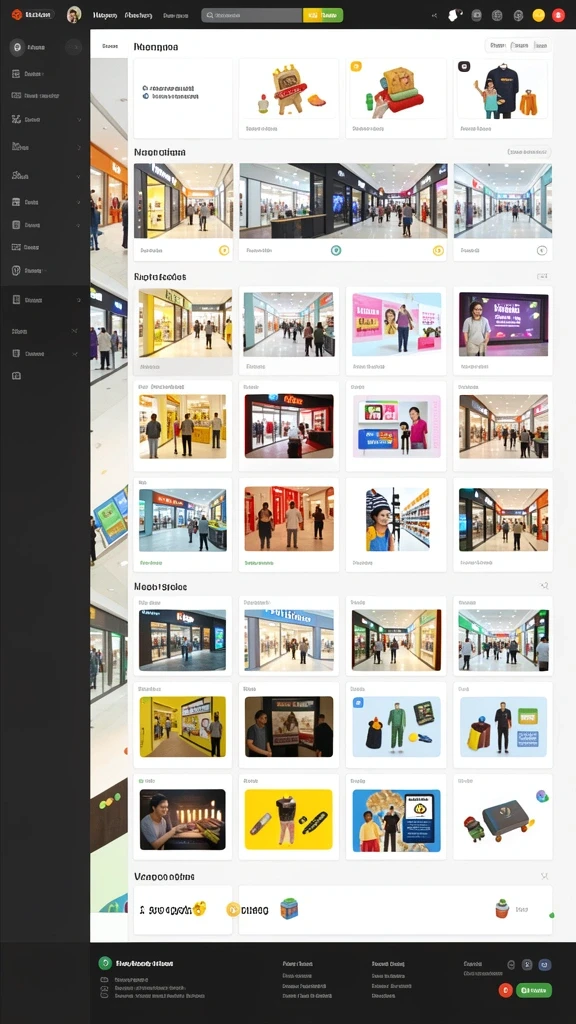The height and width of the screenshot is (1024, 576).
Task: Open the user avatar in the top bar
Action: pyautogui.click(x=74, y=14)
